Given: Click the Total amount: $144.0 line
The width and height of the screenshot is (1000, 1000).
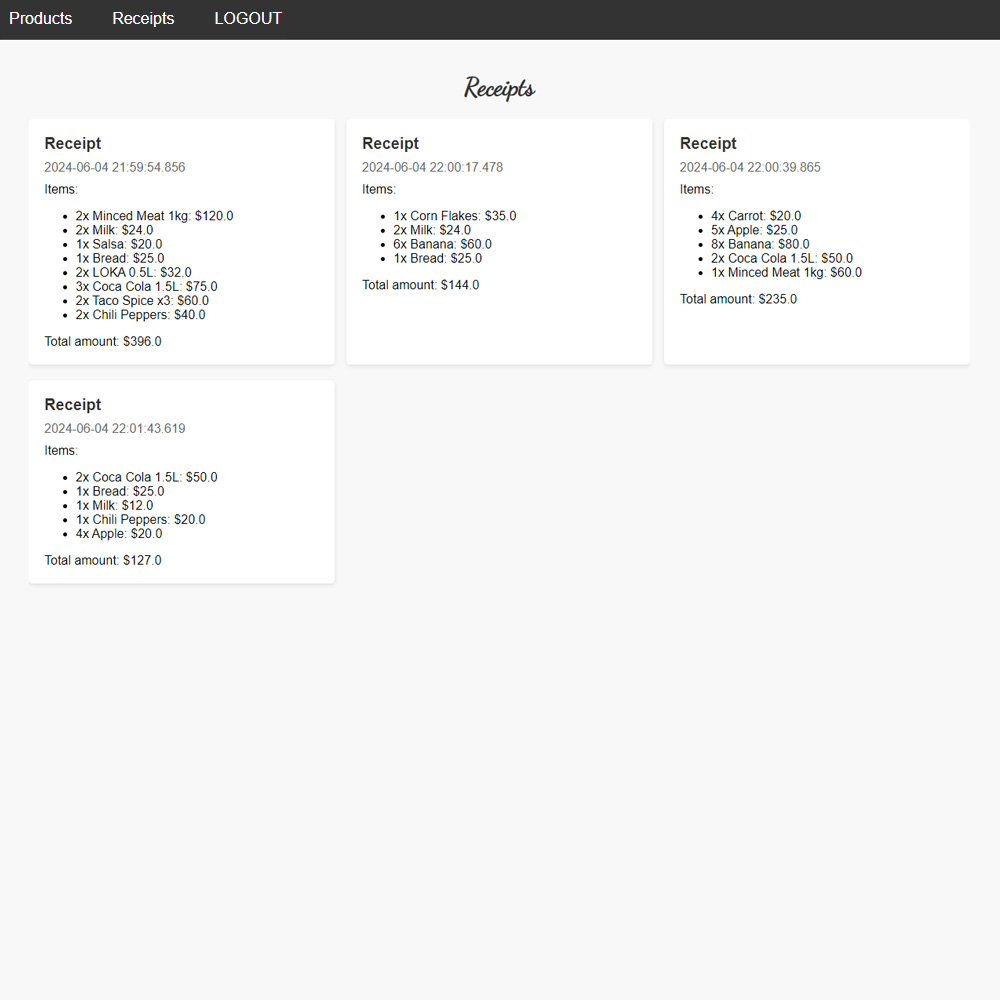Looking at the screenshot, I should 420,285.
